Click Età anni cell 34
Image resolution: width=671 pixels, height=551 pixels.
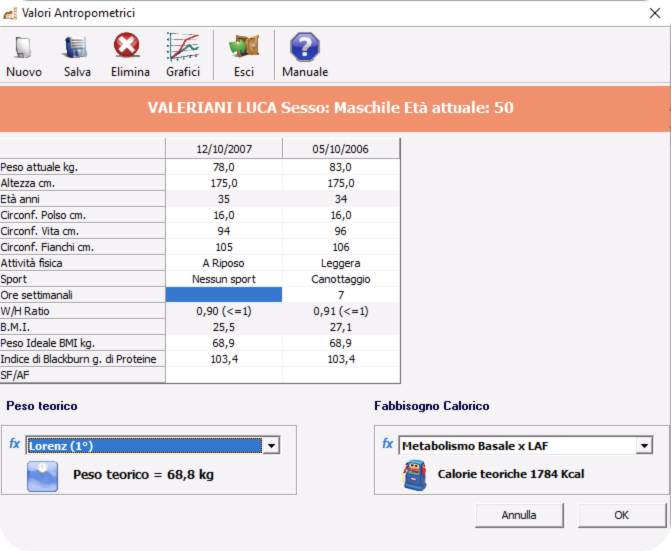[341, 199]
